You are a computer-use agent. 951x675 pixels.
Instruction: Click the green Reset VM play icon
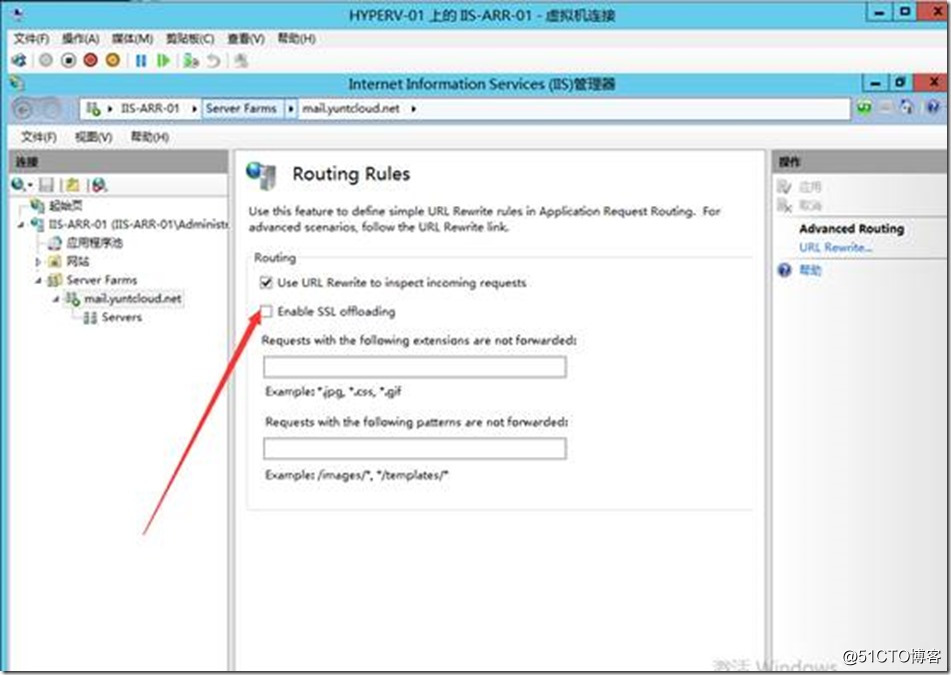click(163, 61)
